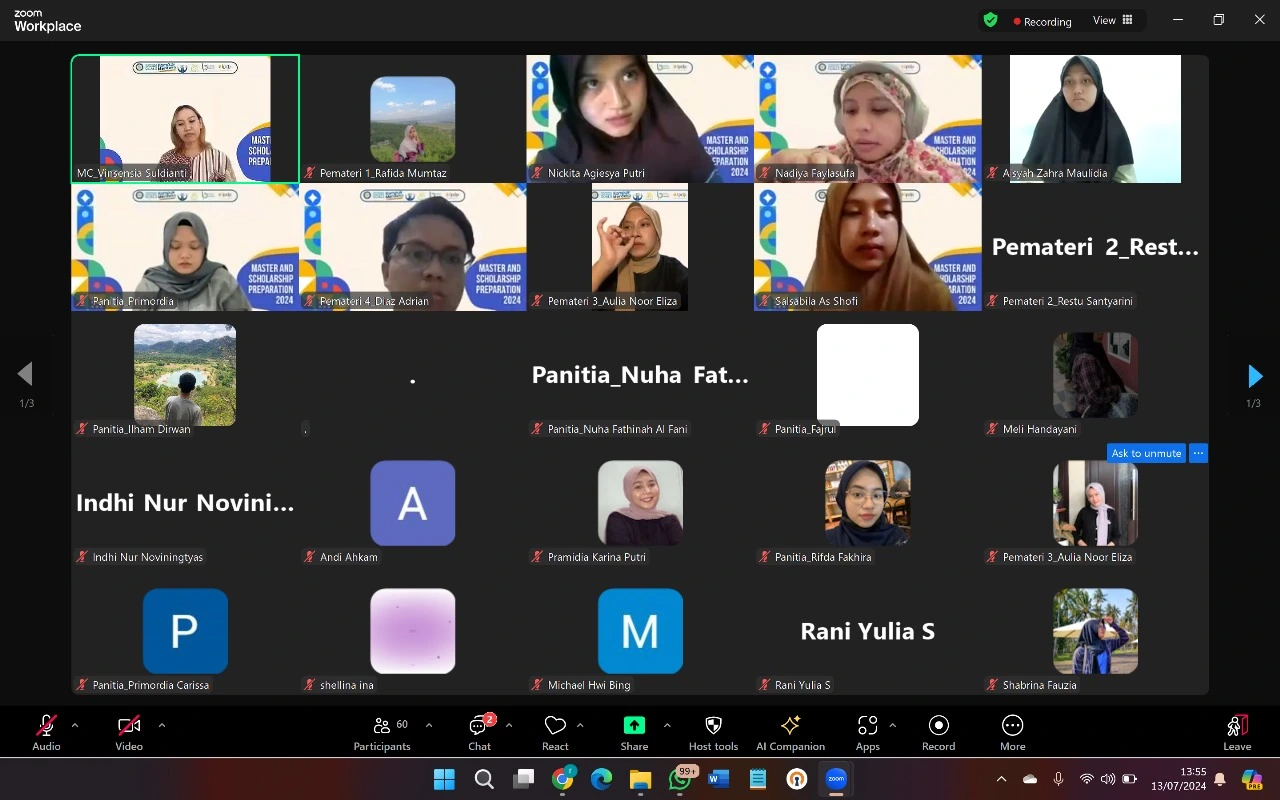Expand the React options caret
Screen dimensions: 1280x800
pyautogui.click(x=580, y=725)
